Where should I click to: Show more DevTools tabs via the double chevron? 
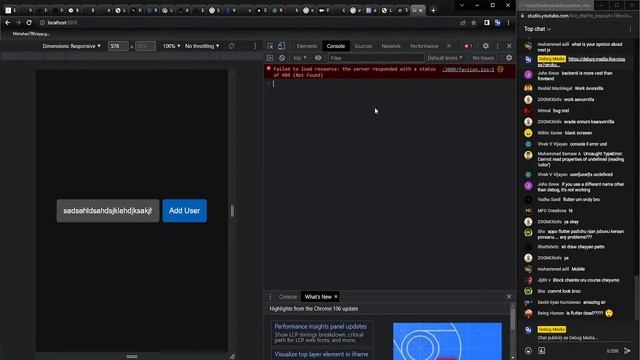pyautogui.click(x=449, y=46)
